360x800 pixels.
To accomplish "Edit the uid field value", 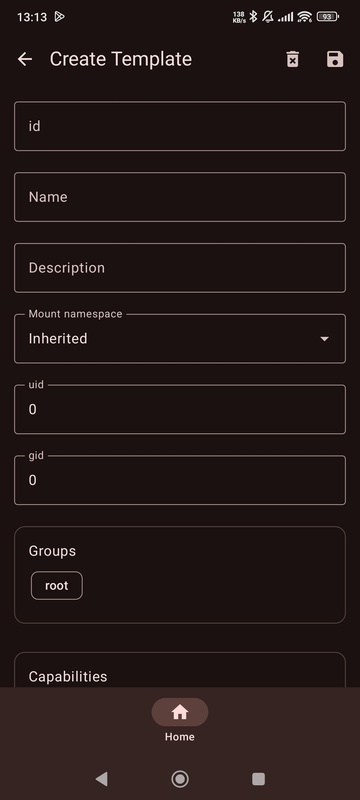I will click(179, 409).
